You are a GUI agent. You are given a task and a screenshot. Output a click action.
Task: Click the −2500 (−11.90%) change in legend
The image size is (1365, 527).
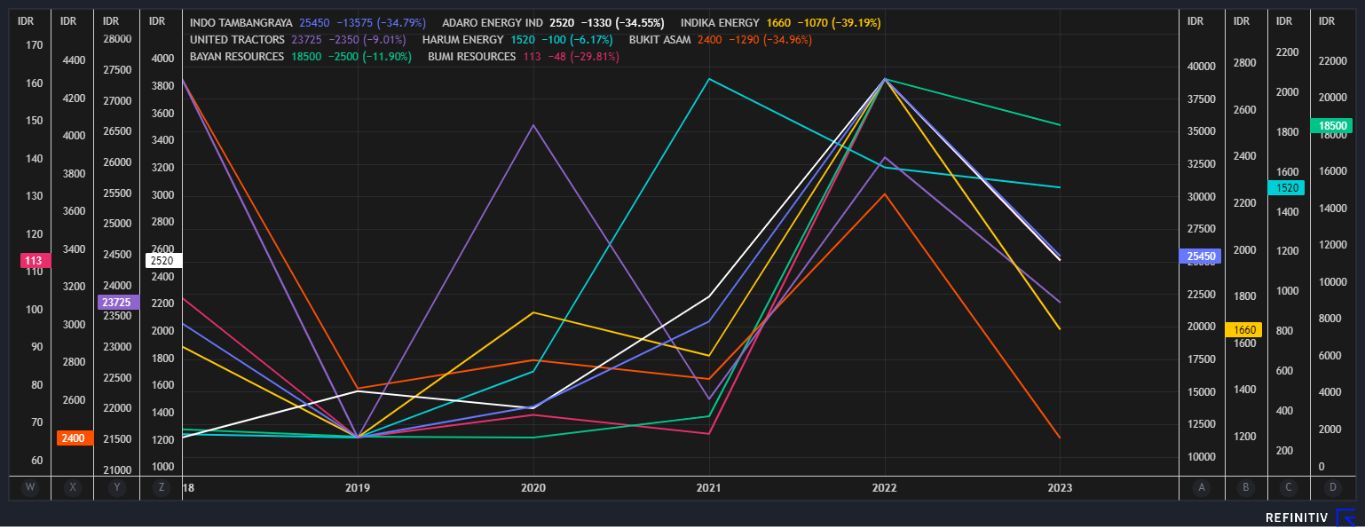[x=370, y=56]
